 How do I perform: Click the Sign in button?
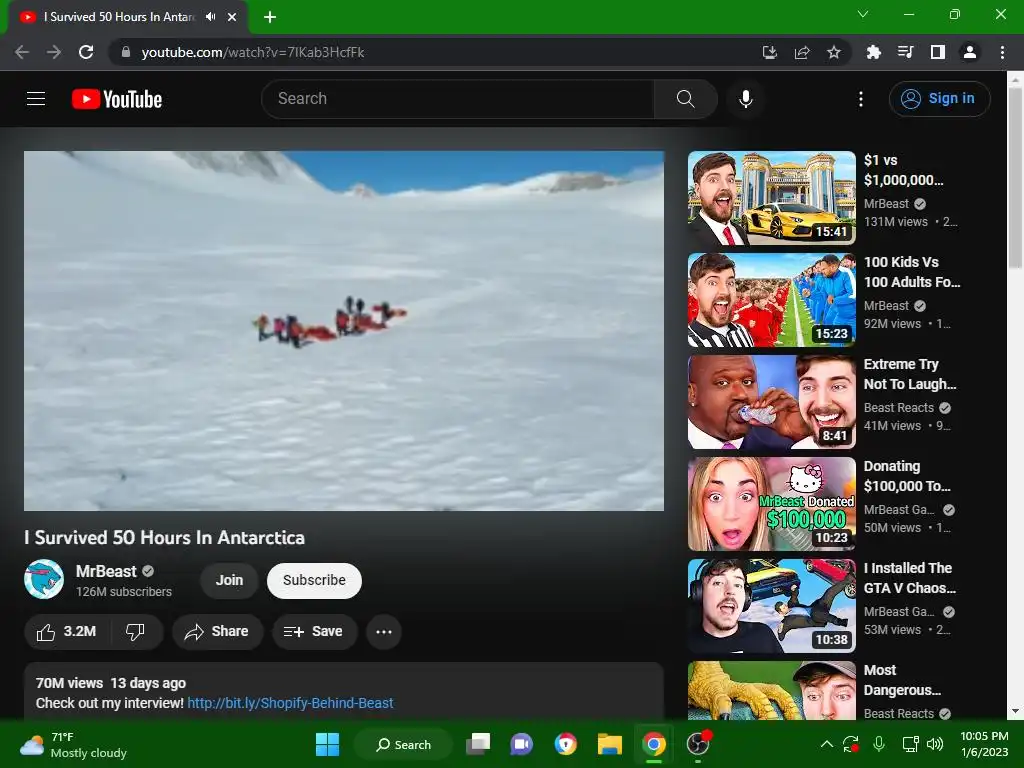click(x=939, y=99)
